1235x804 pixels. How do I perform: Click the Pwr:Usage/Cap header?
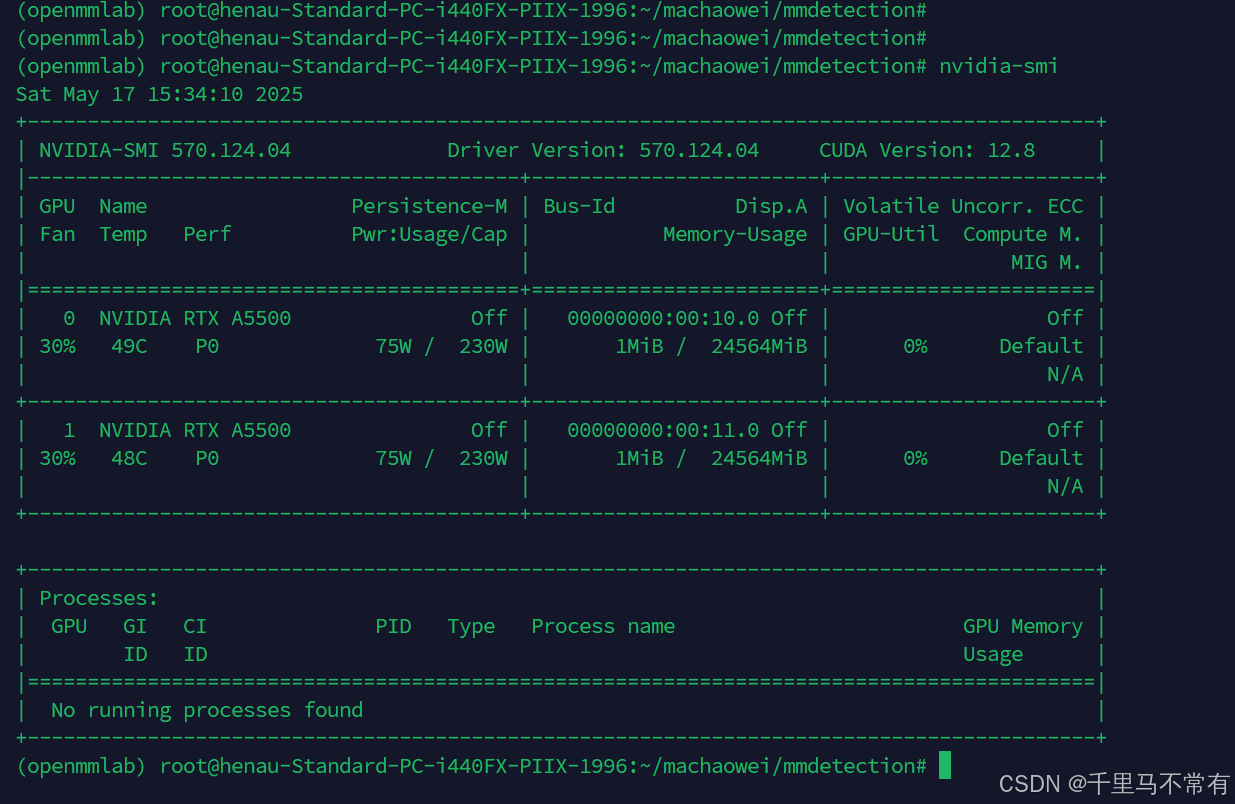point(429,234)
